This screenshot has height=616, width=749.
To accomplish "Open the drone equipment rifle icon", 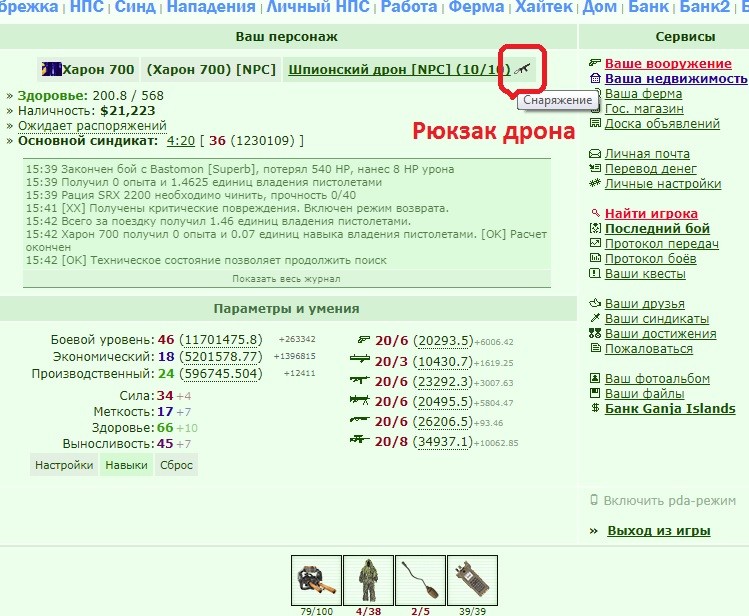I will (x=523, y=69).
